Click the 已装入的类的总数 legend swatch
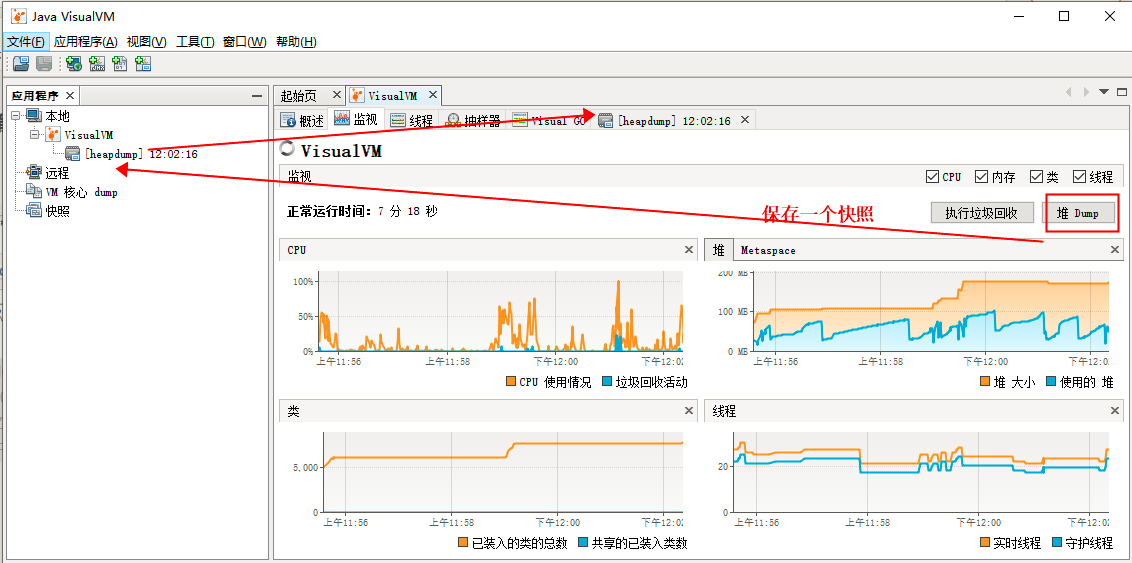1132x563 pixels. click(x=463, y=542)
